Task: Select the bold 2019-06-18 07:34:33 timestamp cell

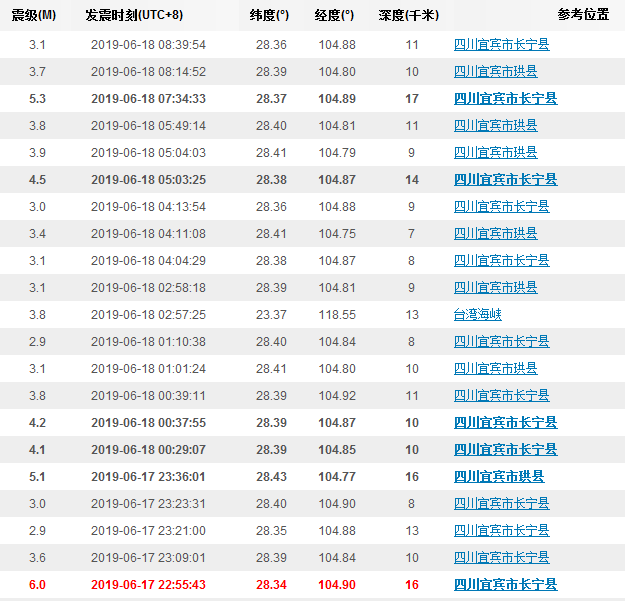Action: click(x=148, y=98)
